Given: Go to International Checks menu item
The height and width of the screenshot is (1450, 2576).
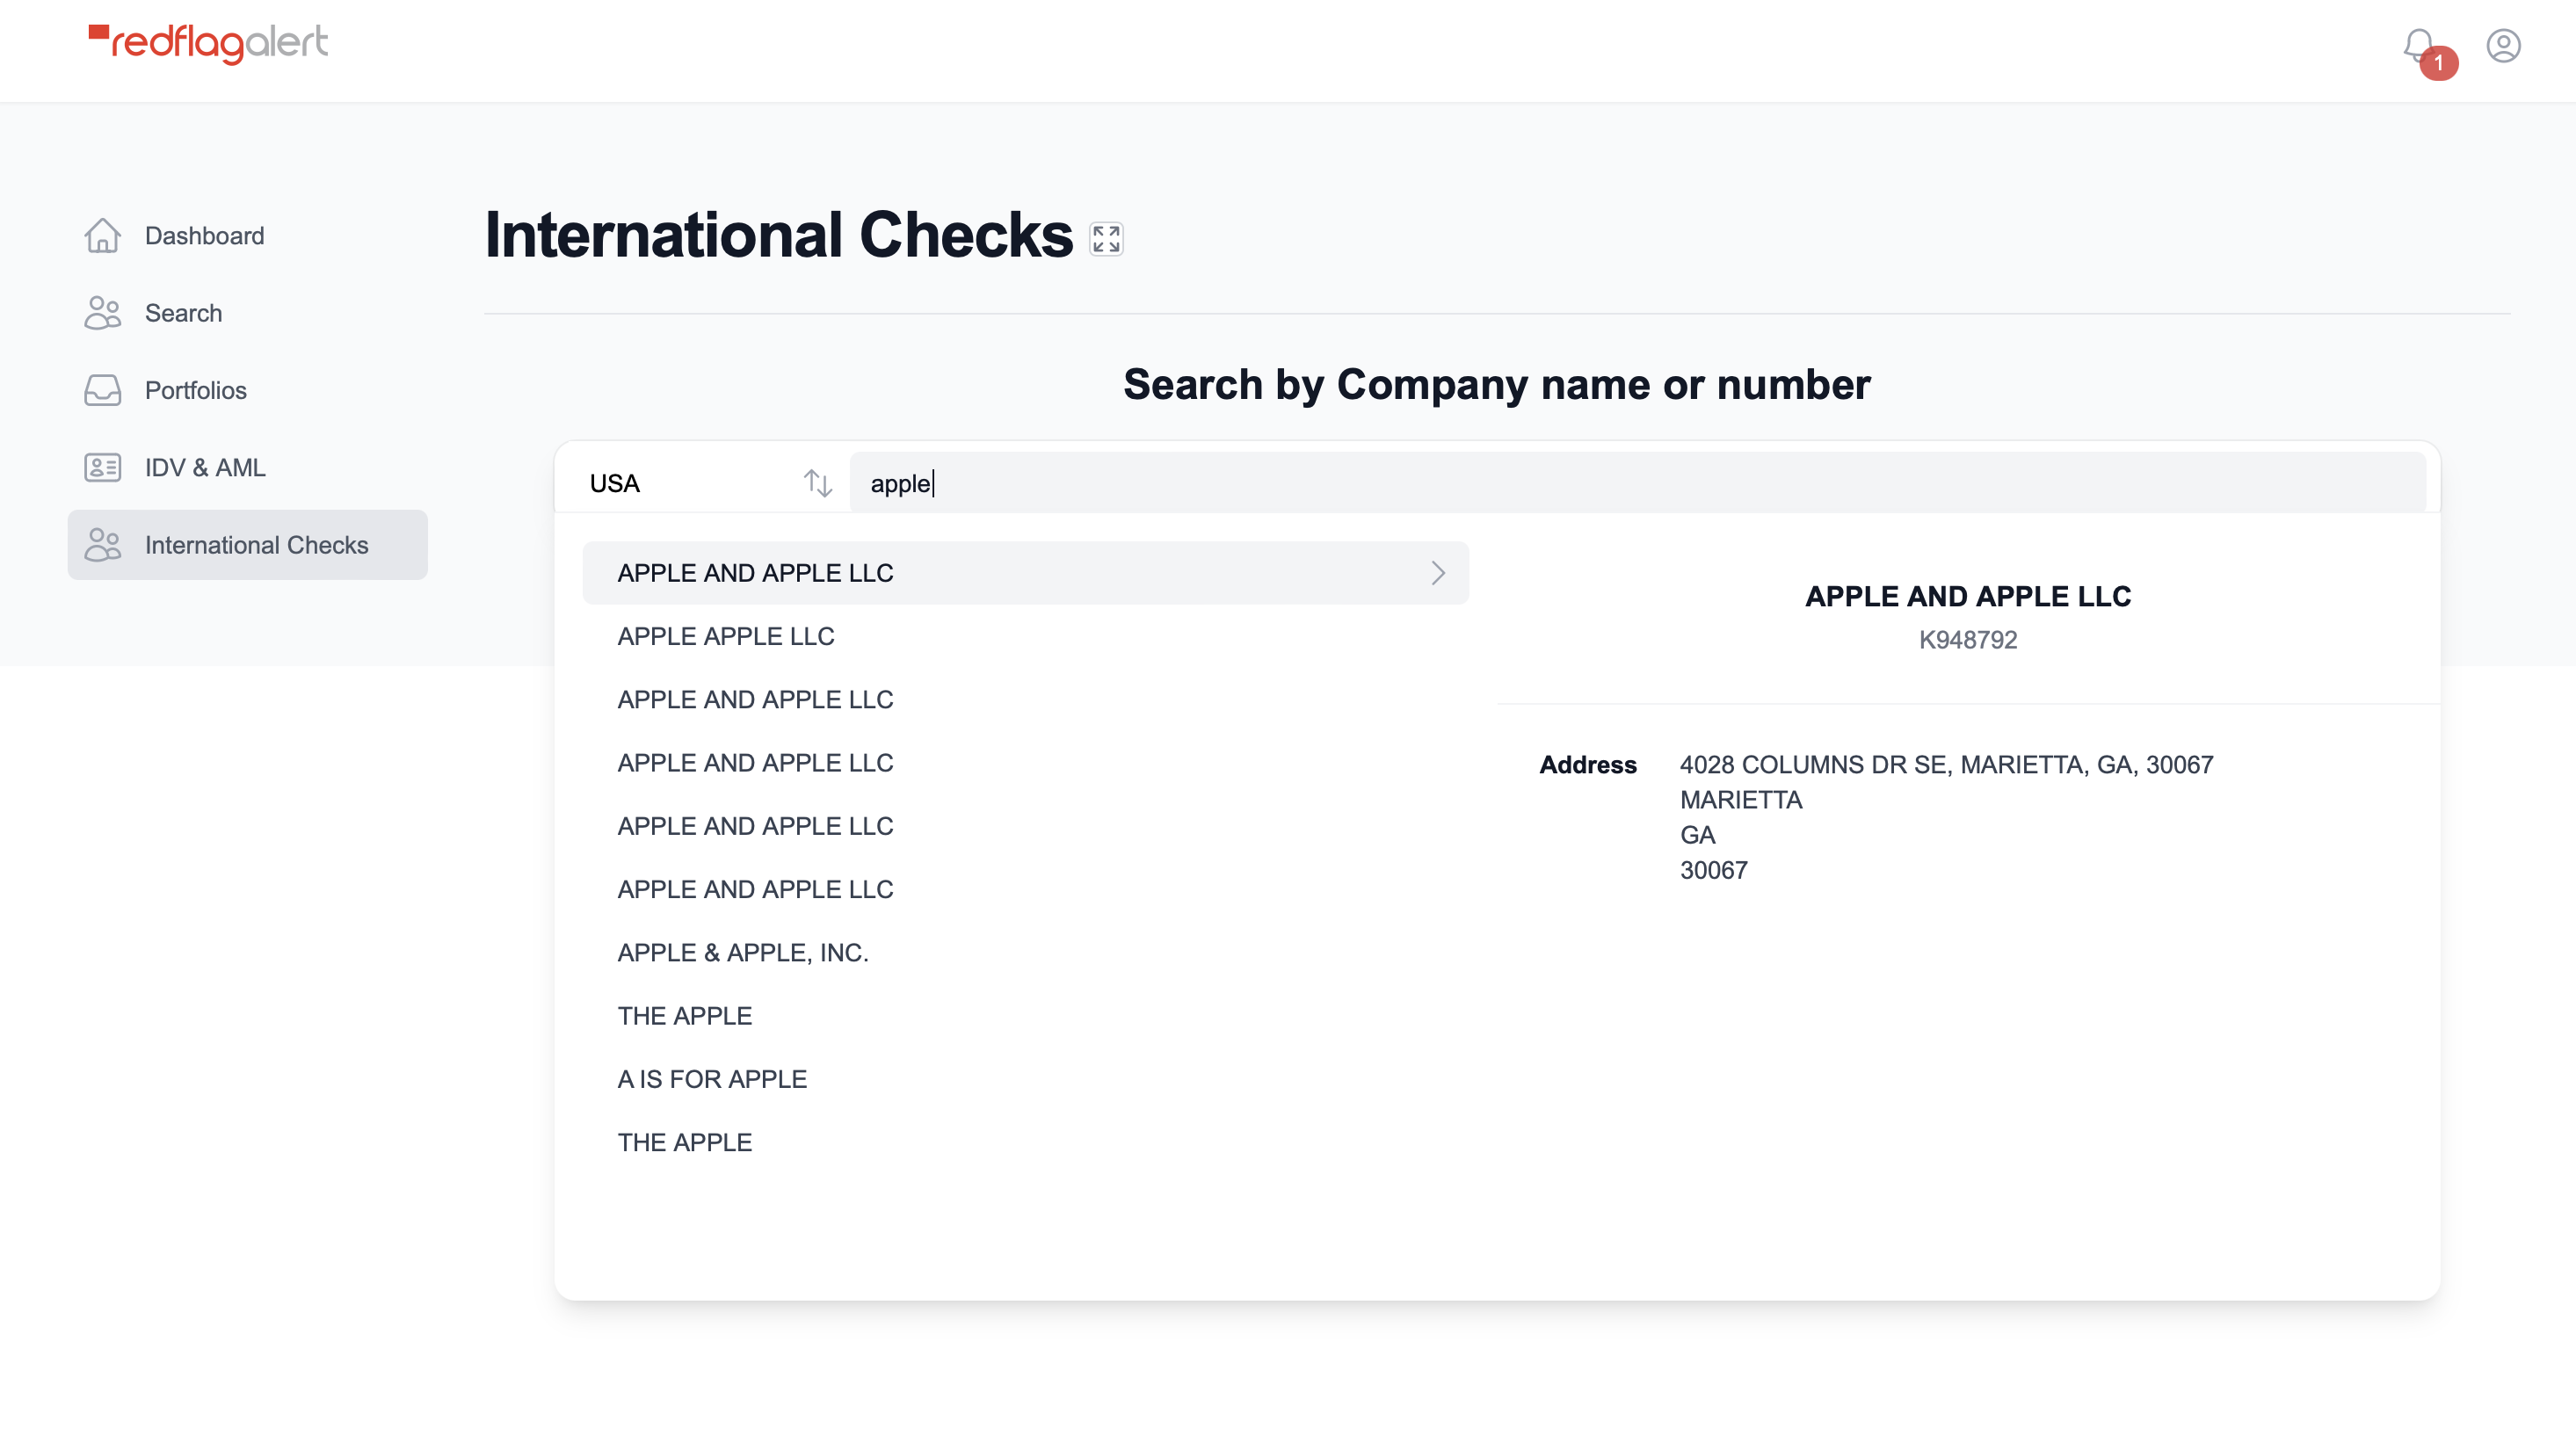Looking at the screenshot, I should point(256,545).
